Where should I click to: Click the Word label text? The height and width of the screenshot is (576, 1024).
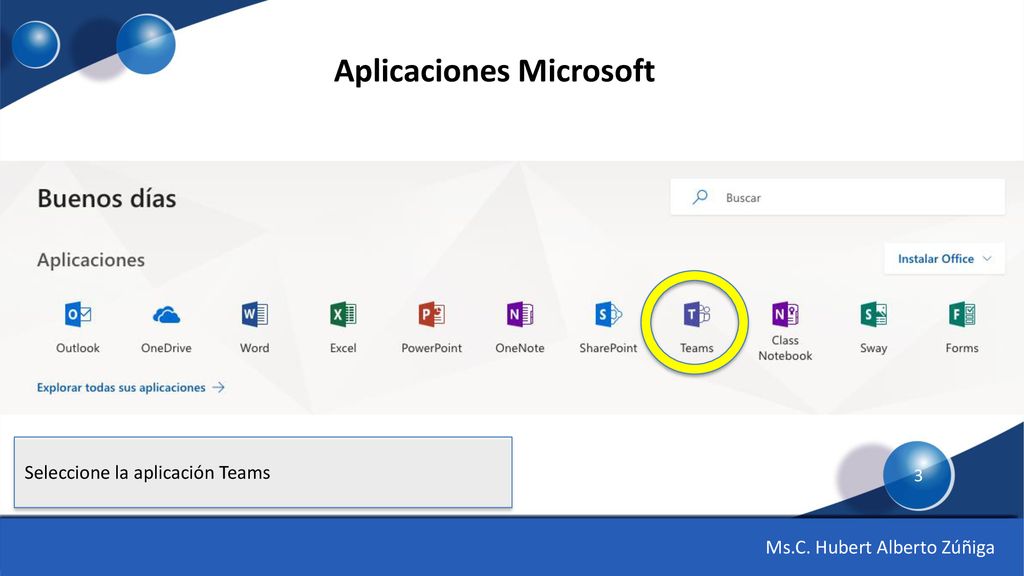255,348
